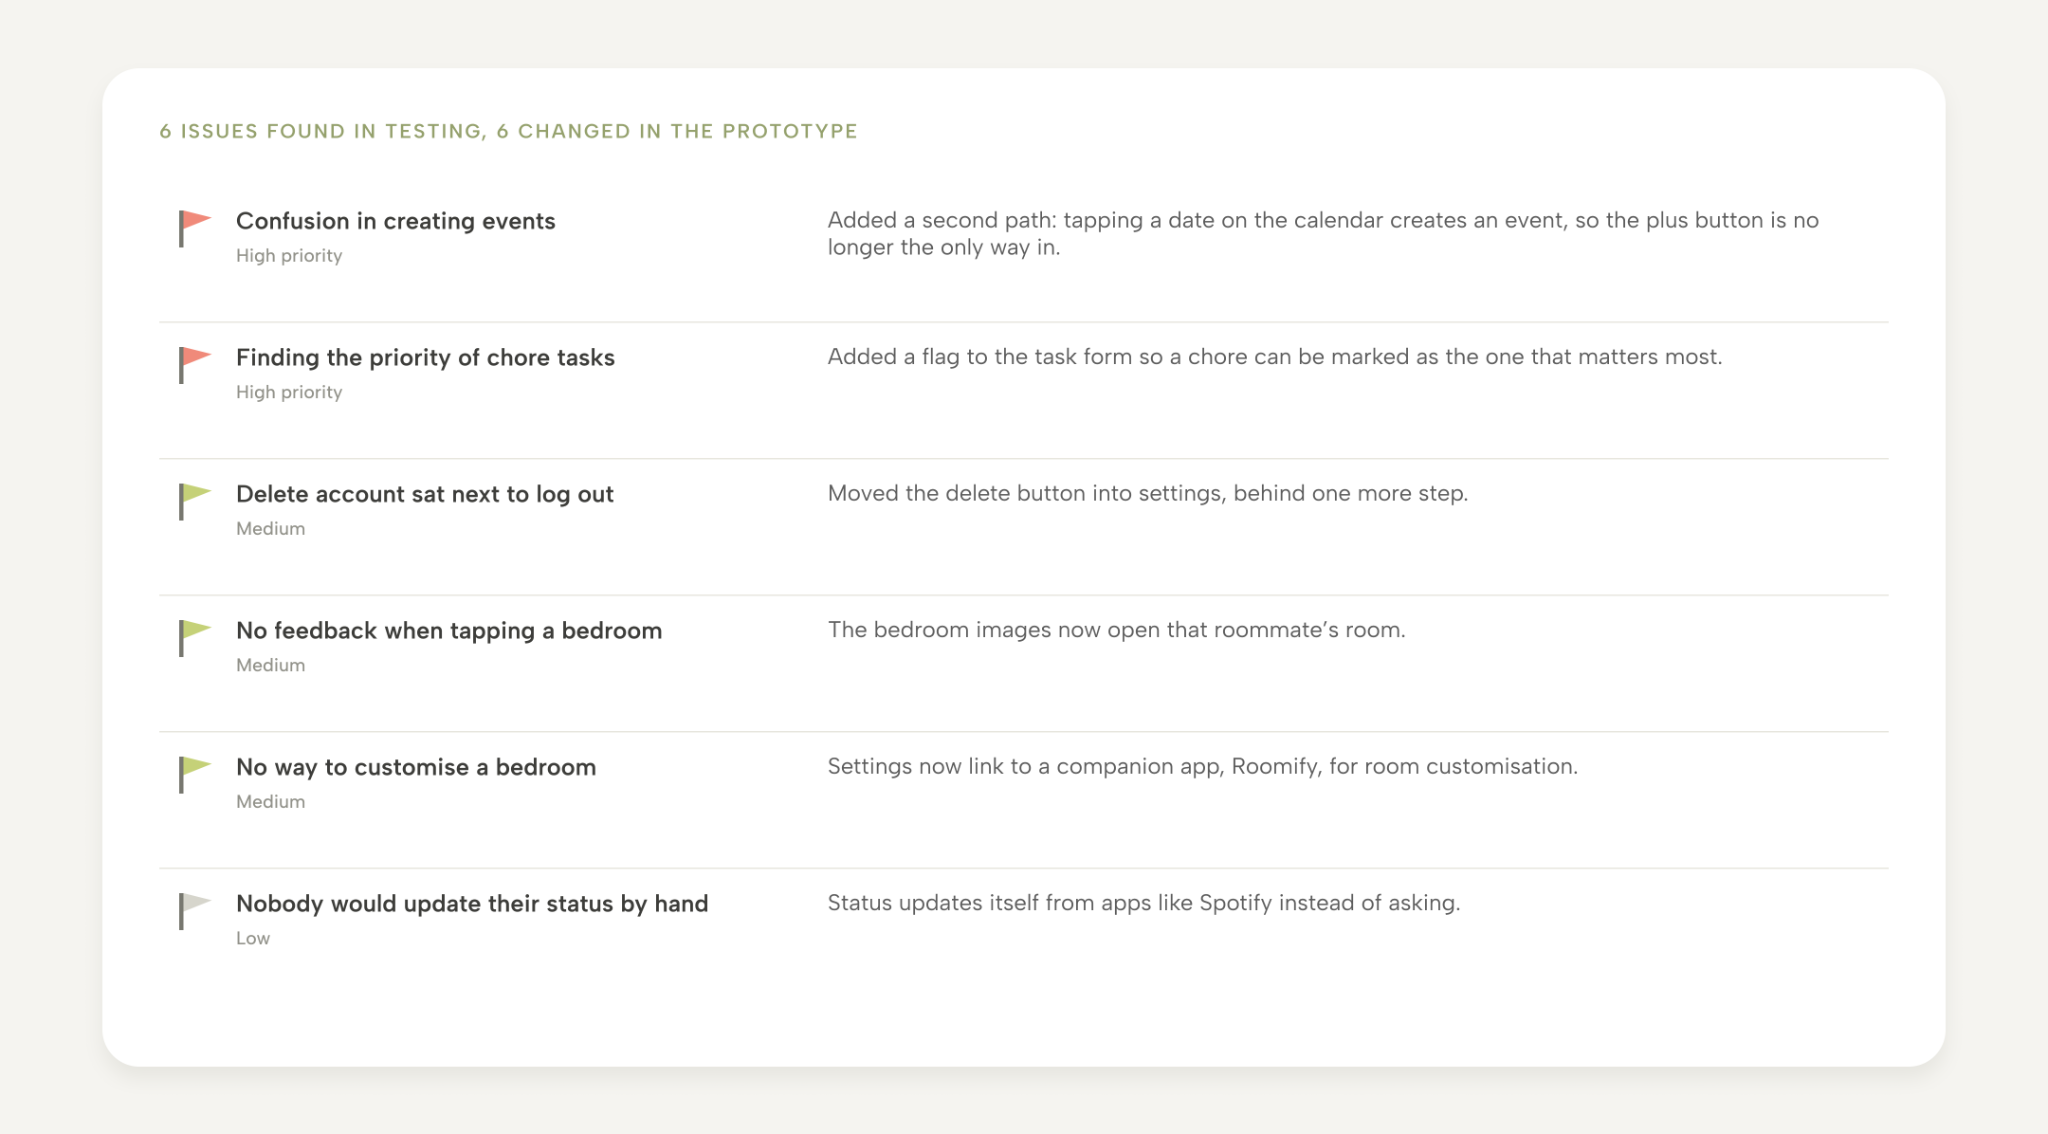Click the red flag next to chore tasks priority
The image size is (2048, 1134).
195,365
